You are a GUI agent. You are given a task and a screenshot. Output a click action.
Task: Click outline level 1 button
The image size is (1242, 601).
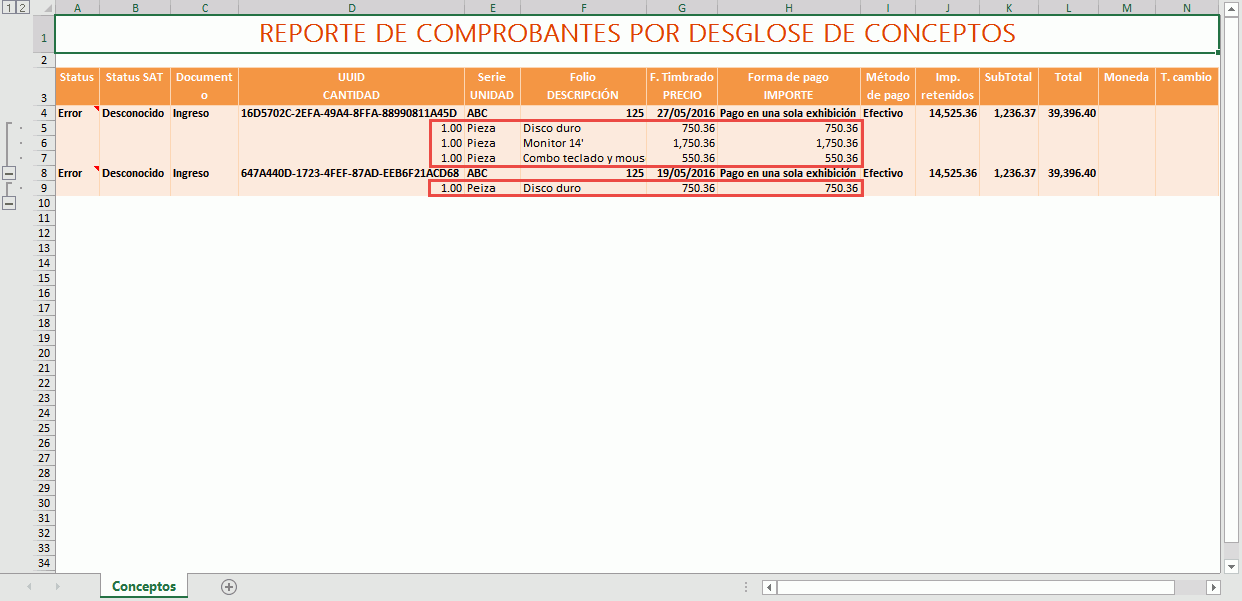click(x=8, y=8)
